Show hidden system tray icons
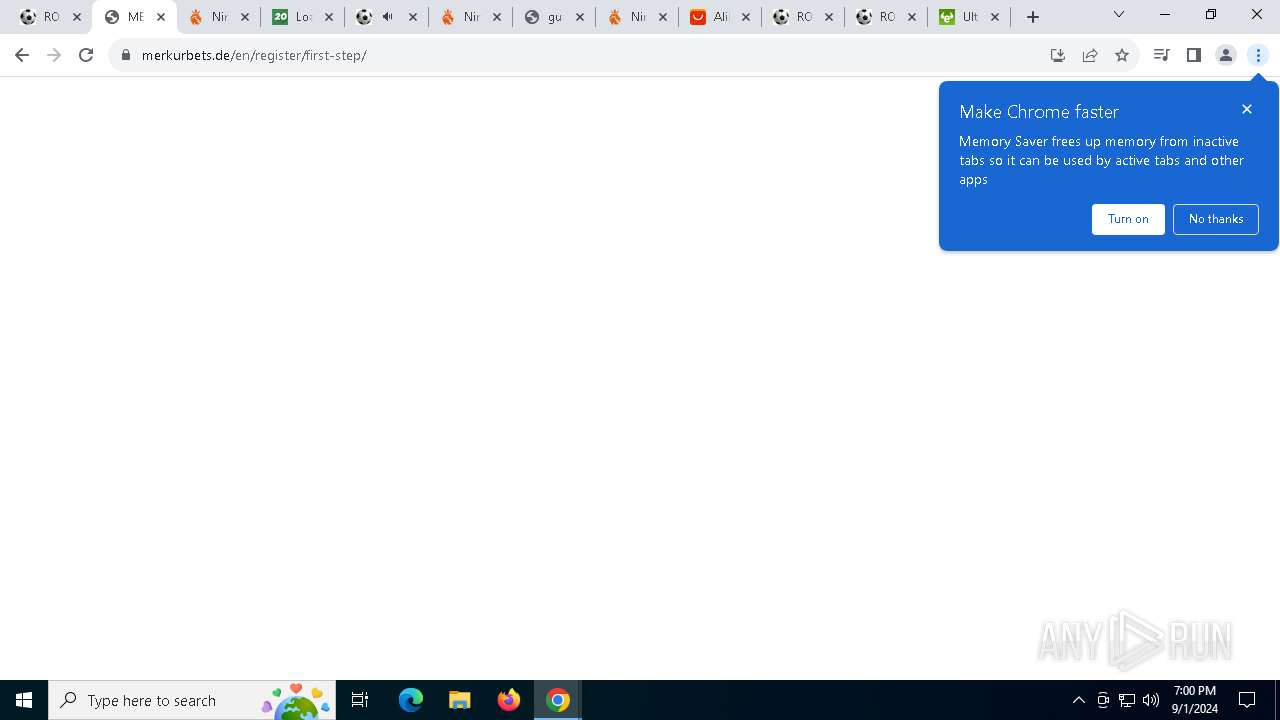Viewport: 1280px width, 720px height. tap(1079, 700)
